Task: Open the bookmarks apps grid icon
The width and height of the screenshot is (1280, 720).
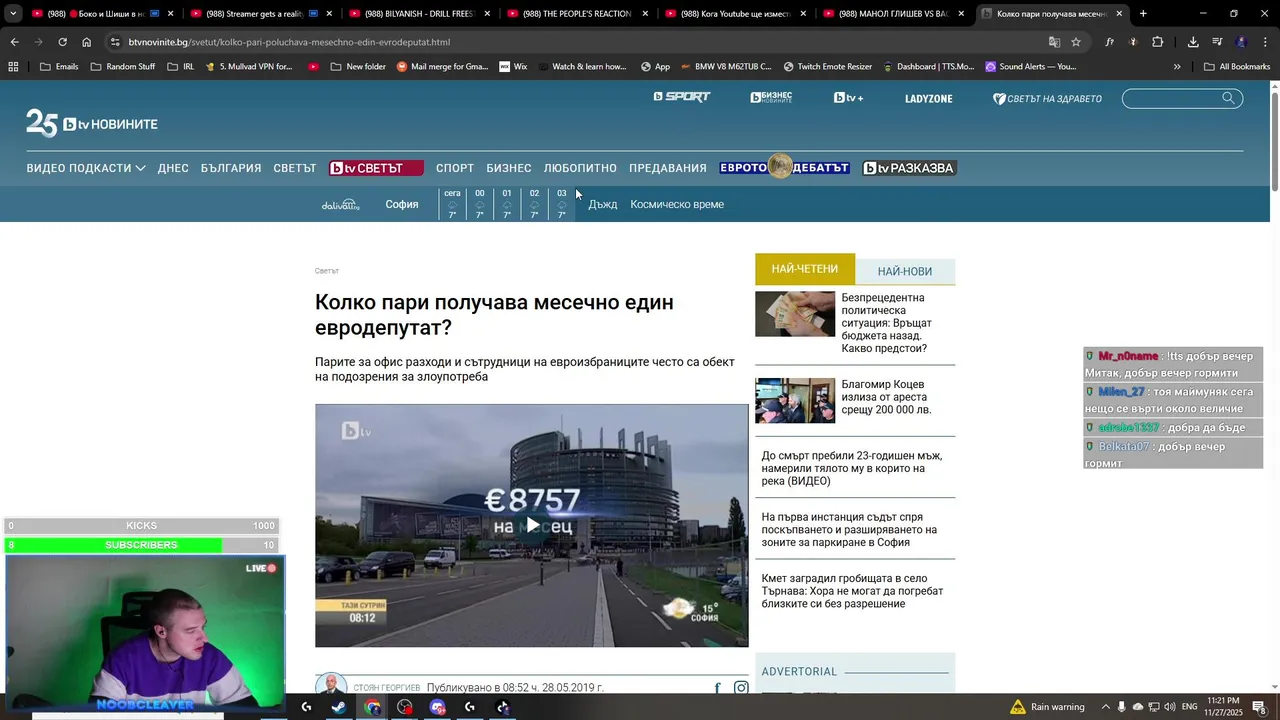Action: [13, 67]
